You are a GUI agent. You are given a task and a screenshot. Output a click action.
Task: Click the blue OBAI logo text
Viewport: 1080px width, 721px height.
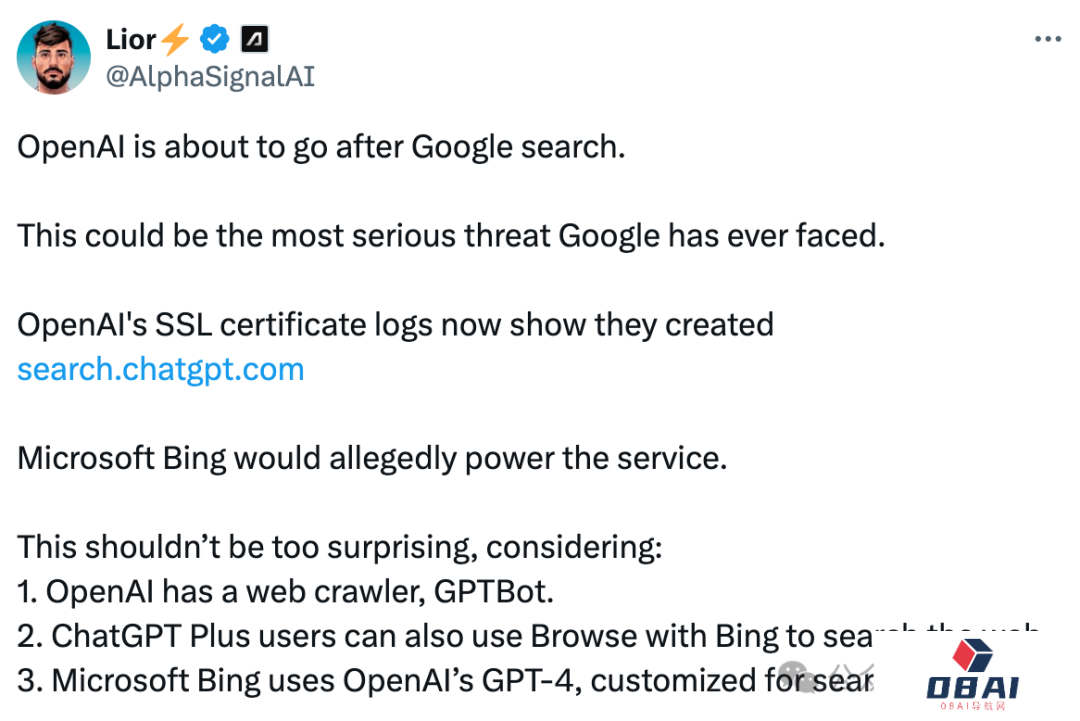tap(972, 687)
